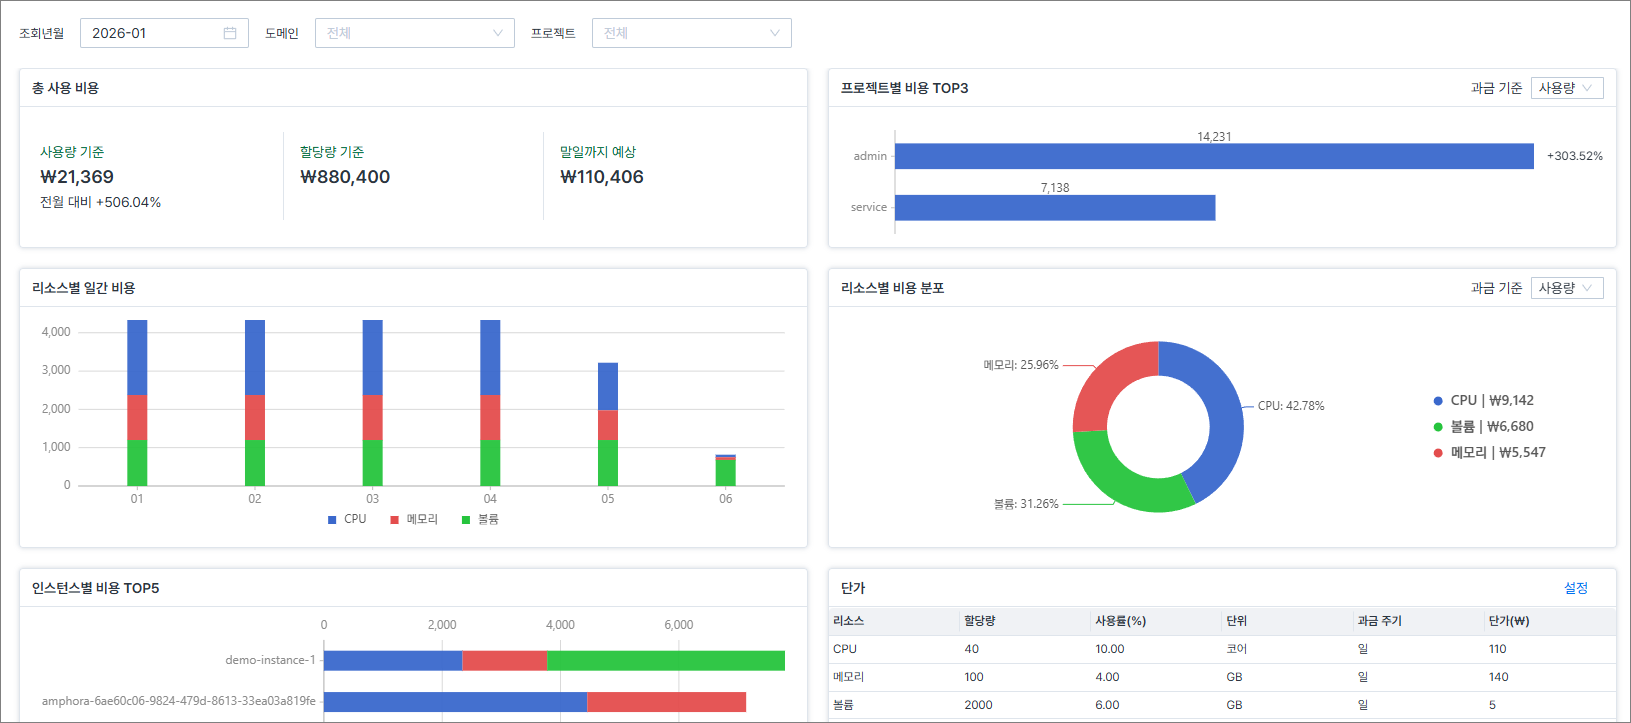
Task: Open the 프로젝트 dropdown
Action: tap(691, 33)
